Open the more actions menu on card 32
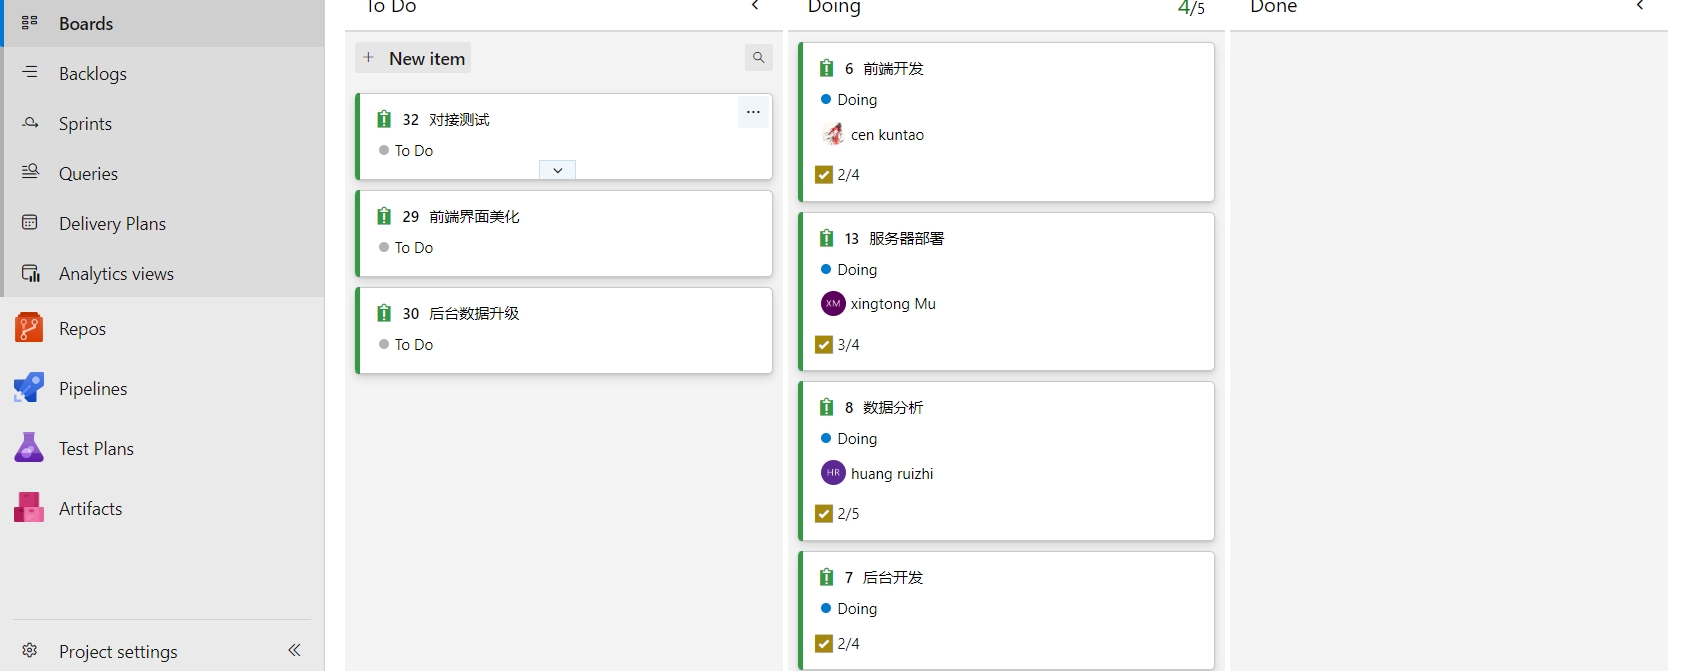The image size is (1687, 671). [x=753, y=112]
